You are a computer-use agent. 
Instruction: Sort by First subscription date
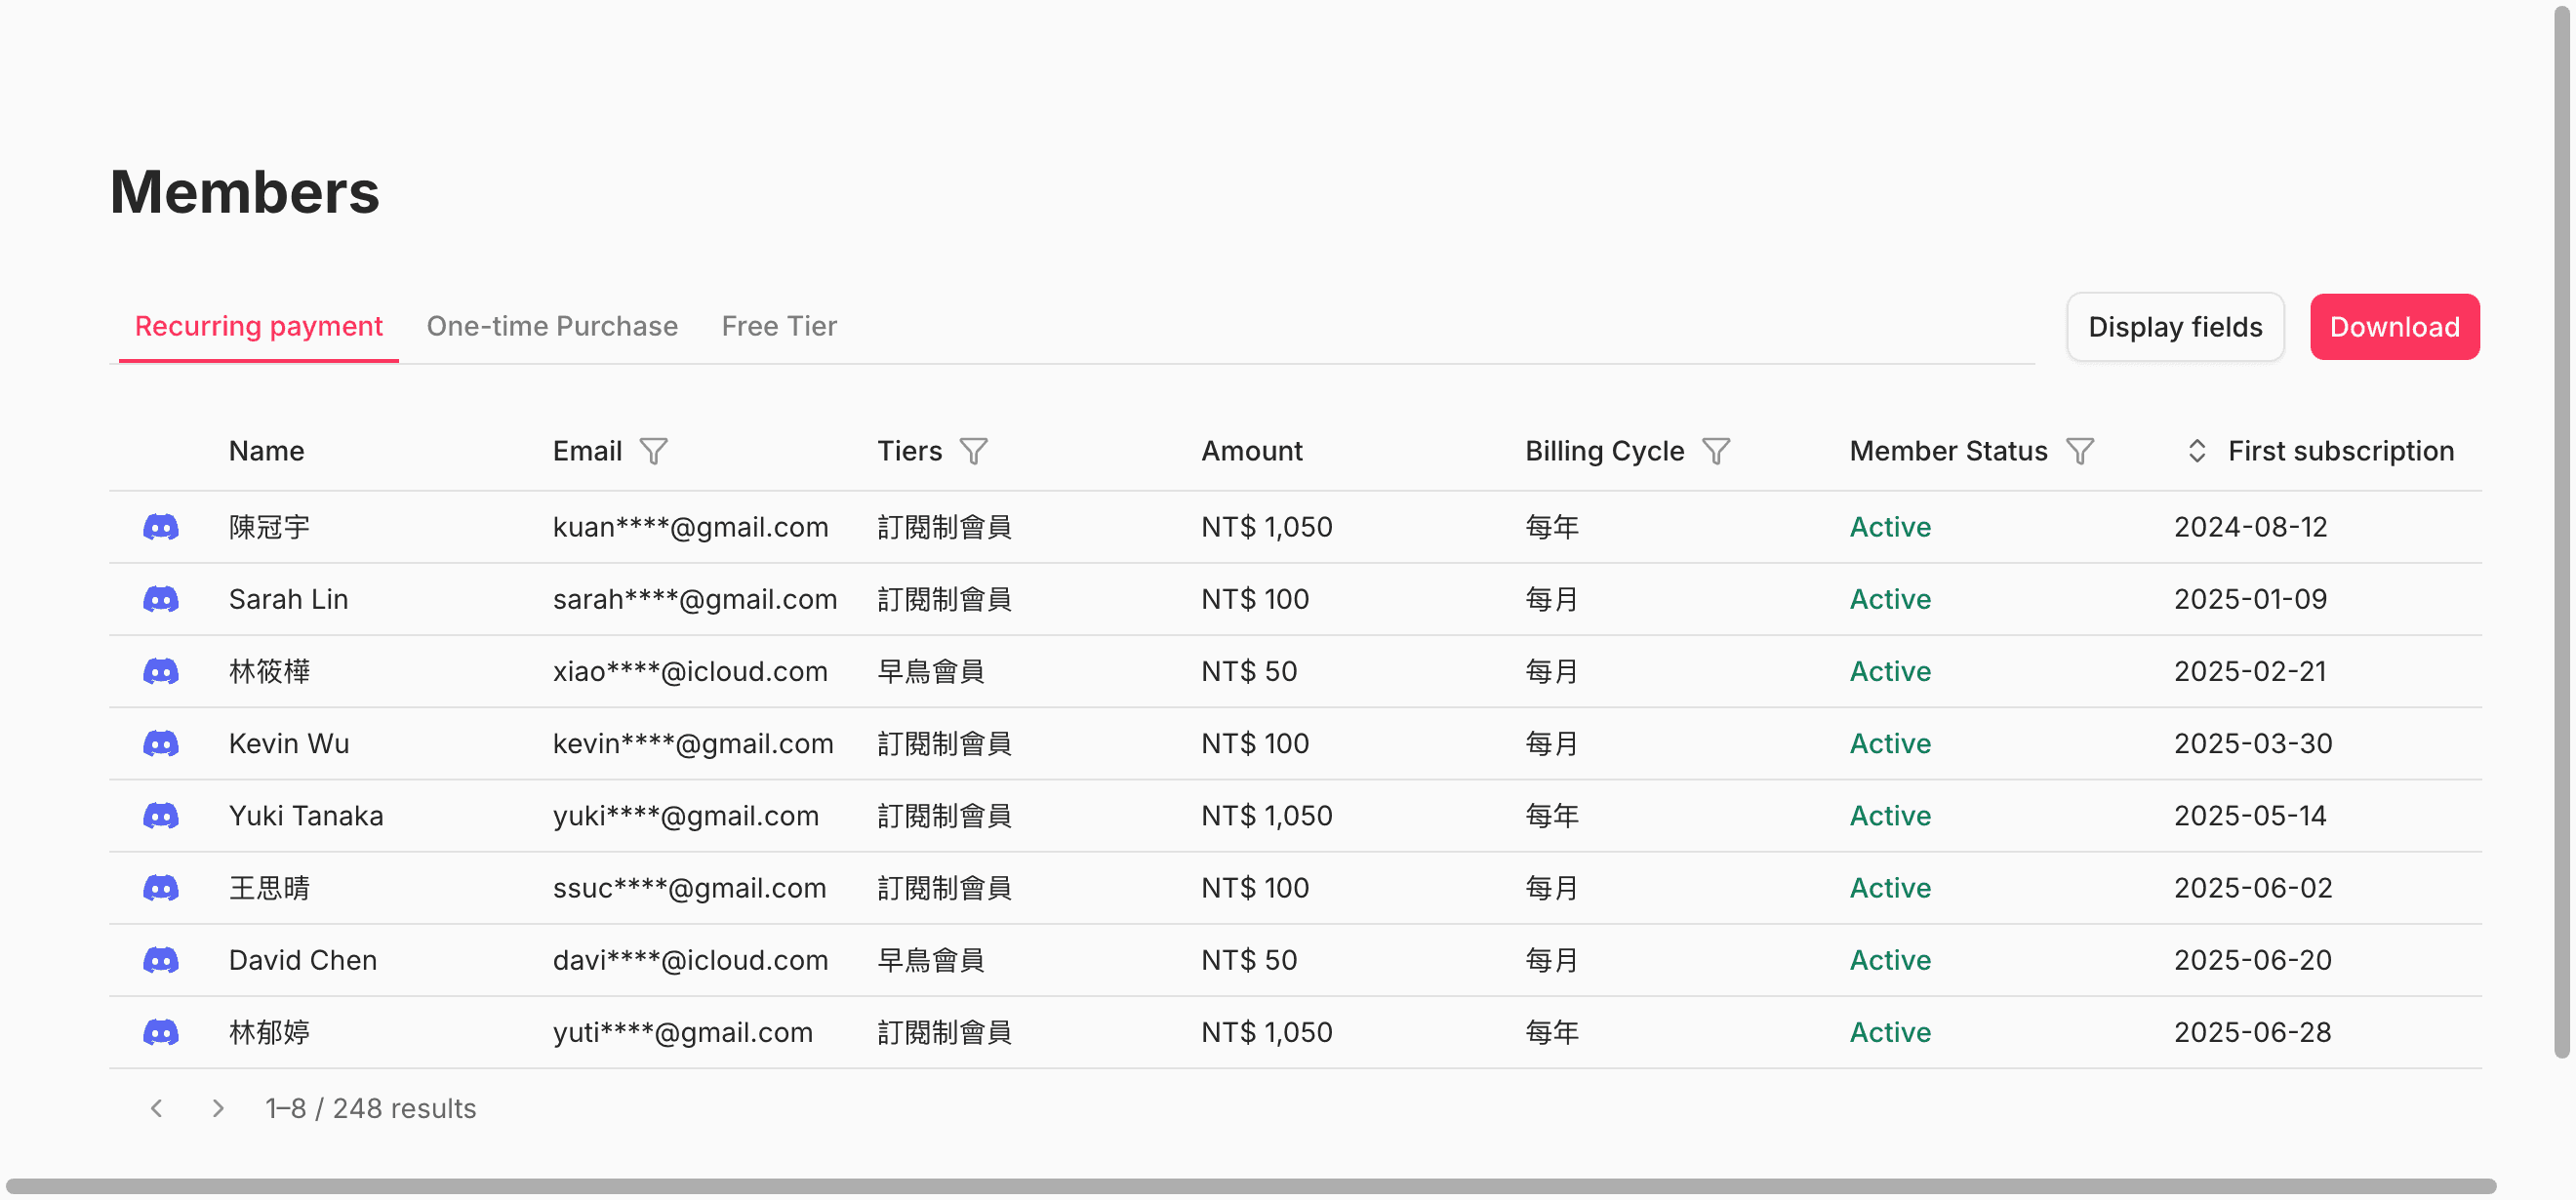tap(2197, 451)
